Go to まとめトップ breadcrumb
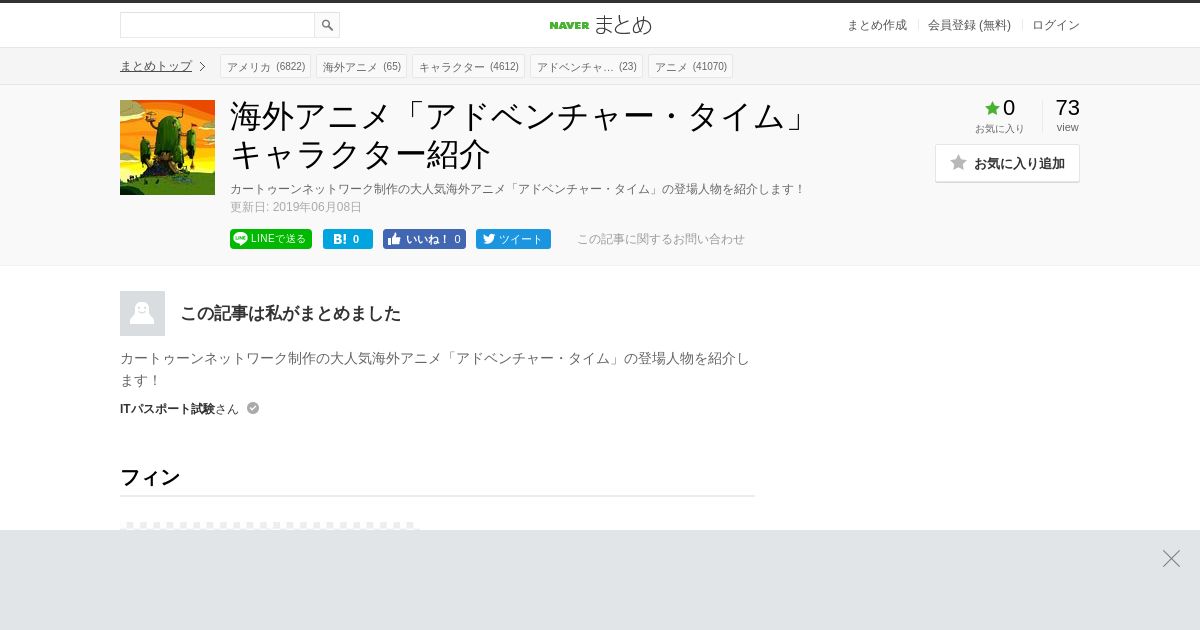Viewport: 1200px width, 630px height. click(156, 66)
